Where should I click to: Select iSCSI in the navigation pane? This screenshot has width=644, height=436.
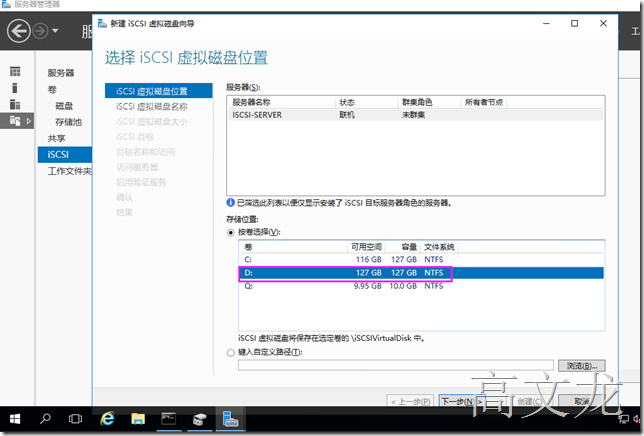tap(65, 155)
